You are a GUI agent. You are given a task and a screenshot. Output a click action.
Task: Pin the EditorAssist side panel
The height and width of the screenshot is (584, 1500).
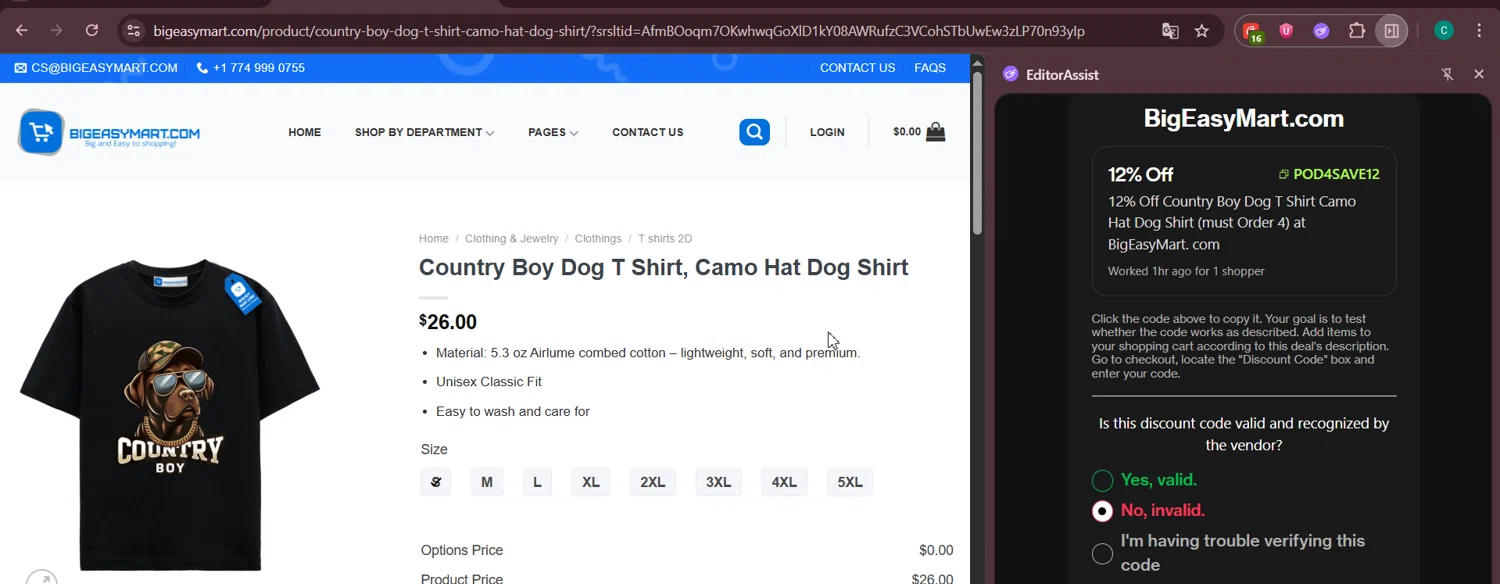(x=1447, y=74)
